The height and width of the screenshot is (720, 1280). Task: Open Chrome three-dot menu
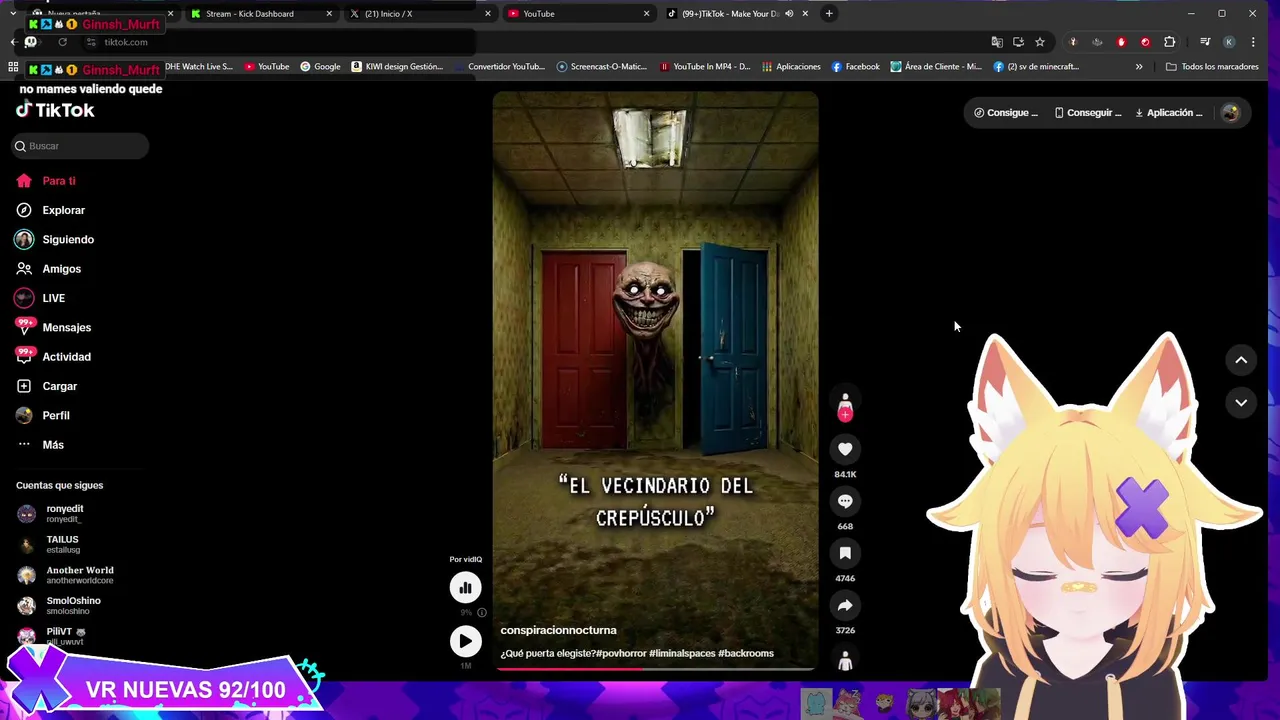(1253, 42)
